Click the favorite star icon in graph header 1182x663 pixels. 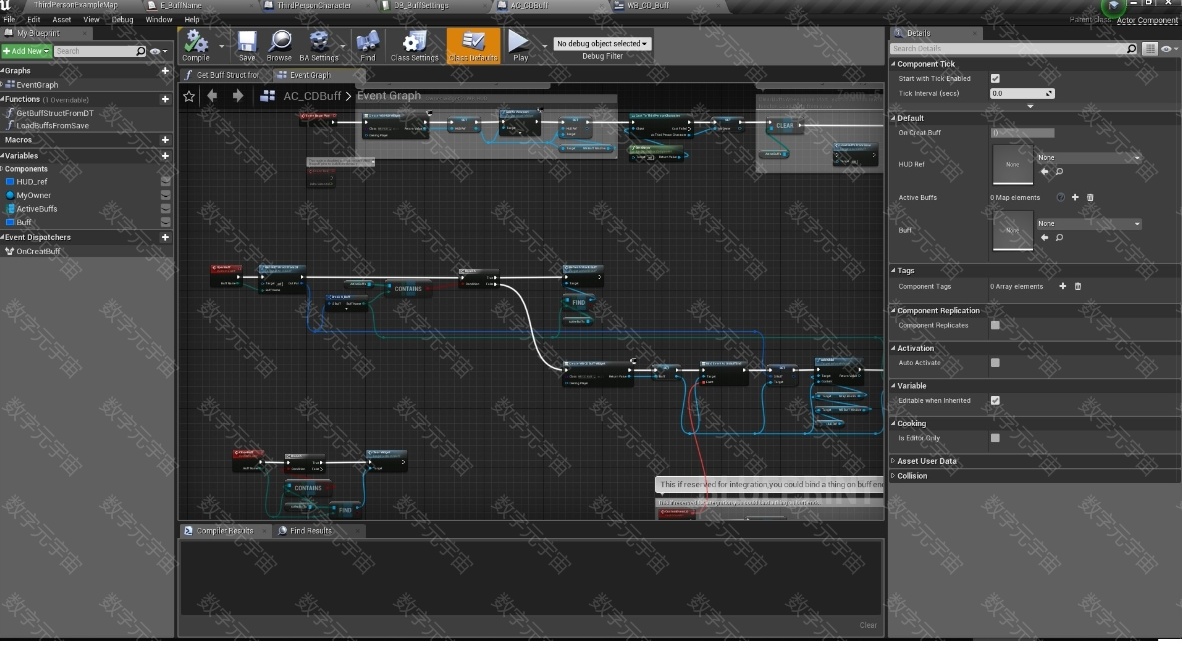pyautogui.click(x=189, y=96)
